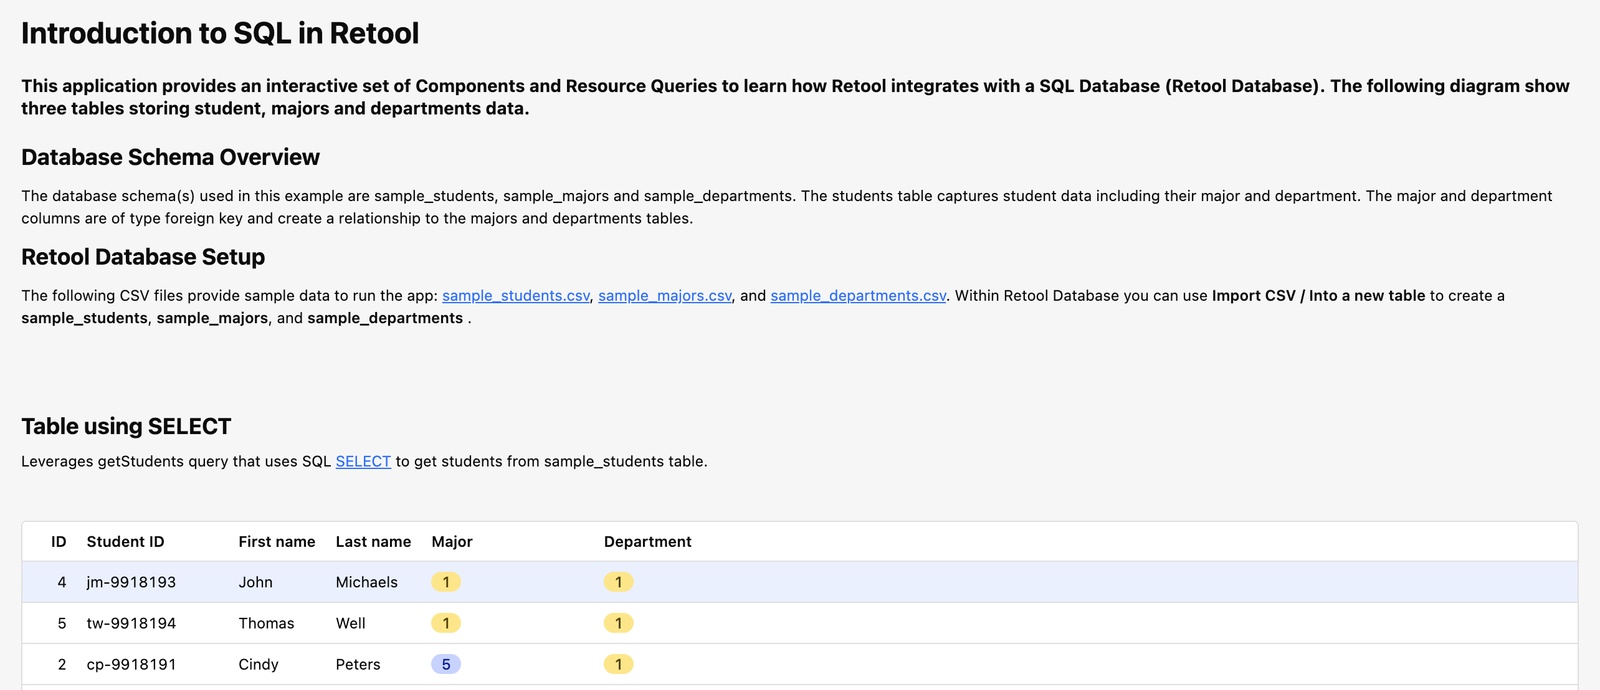The width and height of the screenshot is (1600, 690).
Task: Click the first name Cindy cell
Action: coord(258,664)
